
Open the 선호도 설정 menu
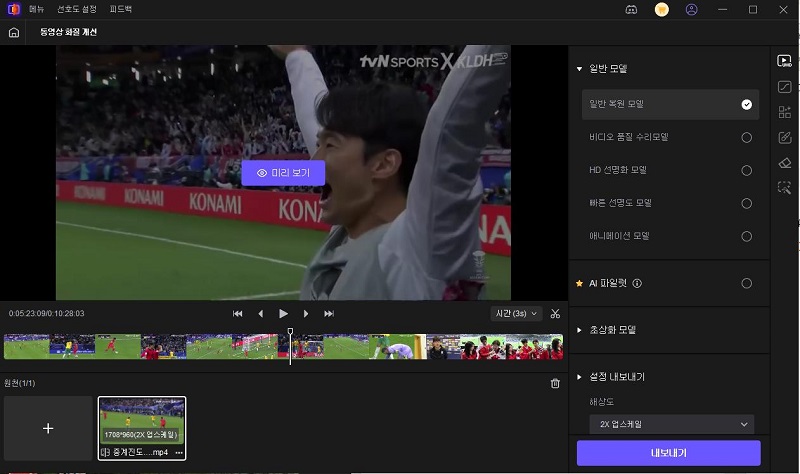[x=77, y=9]
